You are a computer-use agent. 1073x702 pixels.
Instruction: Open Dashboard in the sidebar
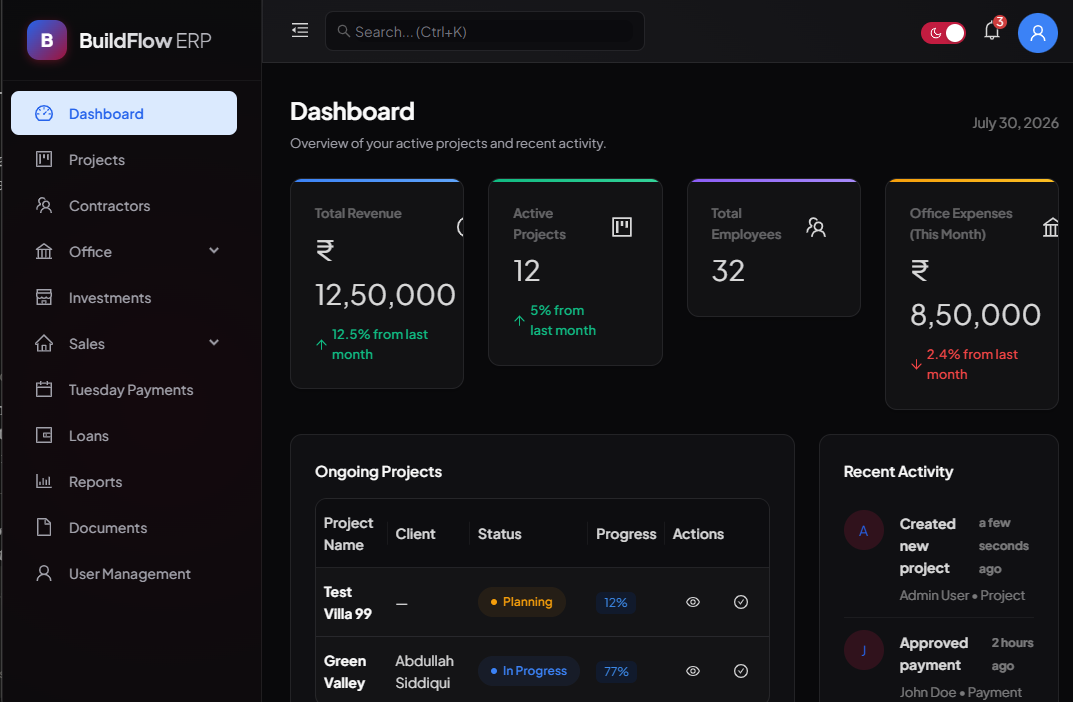[x=124, y=114]
